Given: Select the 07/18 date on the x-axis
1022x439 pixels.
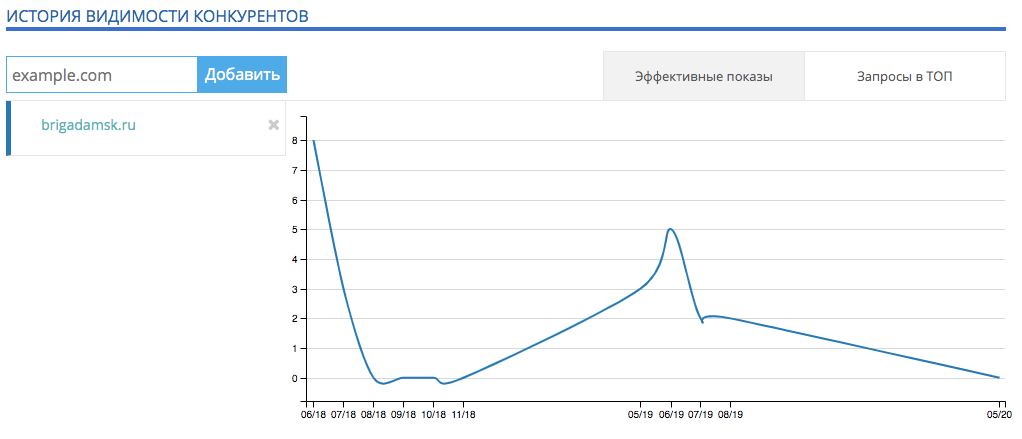Looking at the screenshot, I should (343, 412).
